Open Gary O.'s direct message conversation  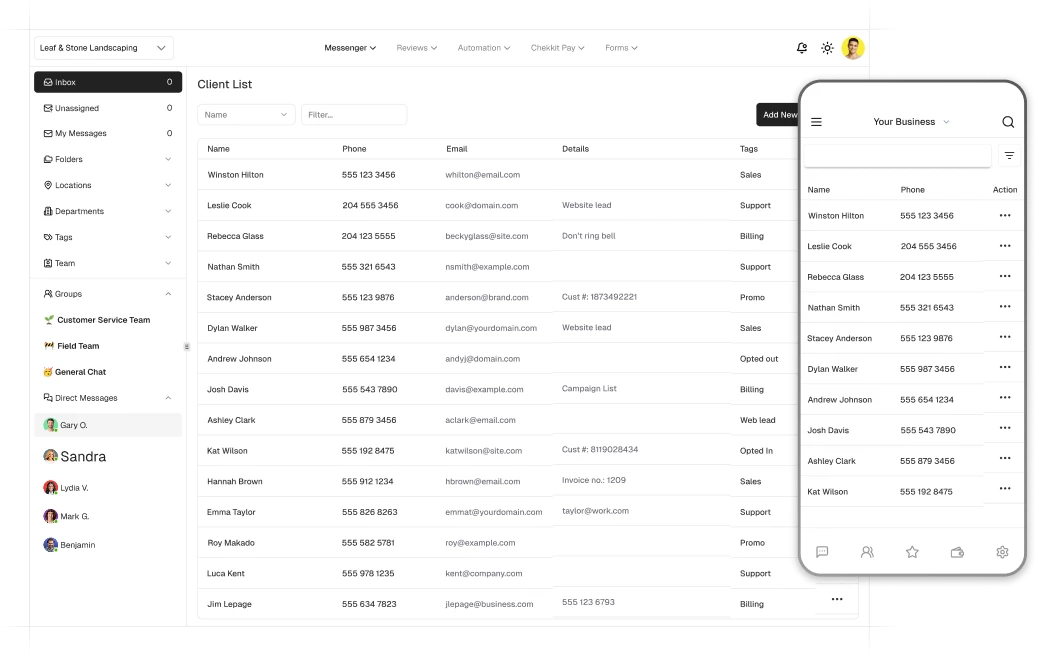tap(71, 424)
